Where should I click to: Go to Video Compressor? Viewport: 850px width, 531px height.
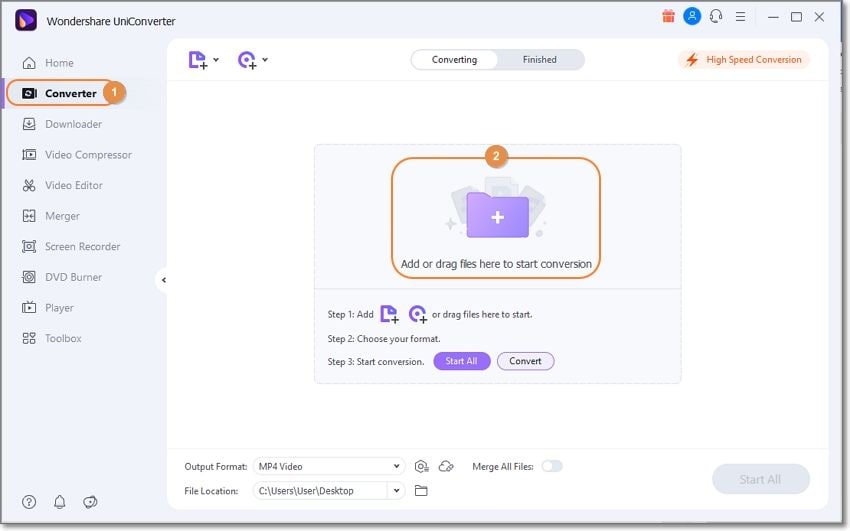88,155
